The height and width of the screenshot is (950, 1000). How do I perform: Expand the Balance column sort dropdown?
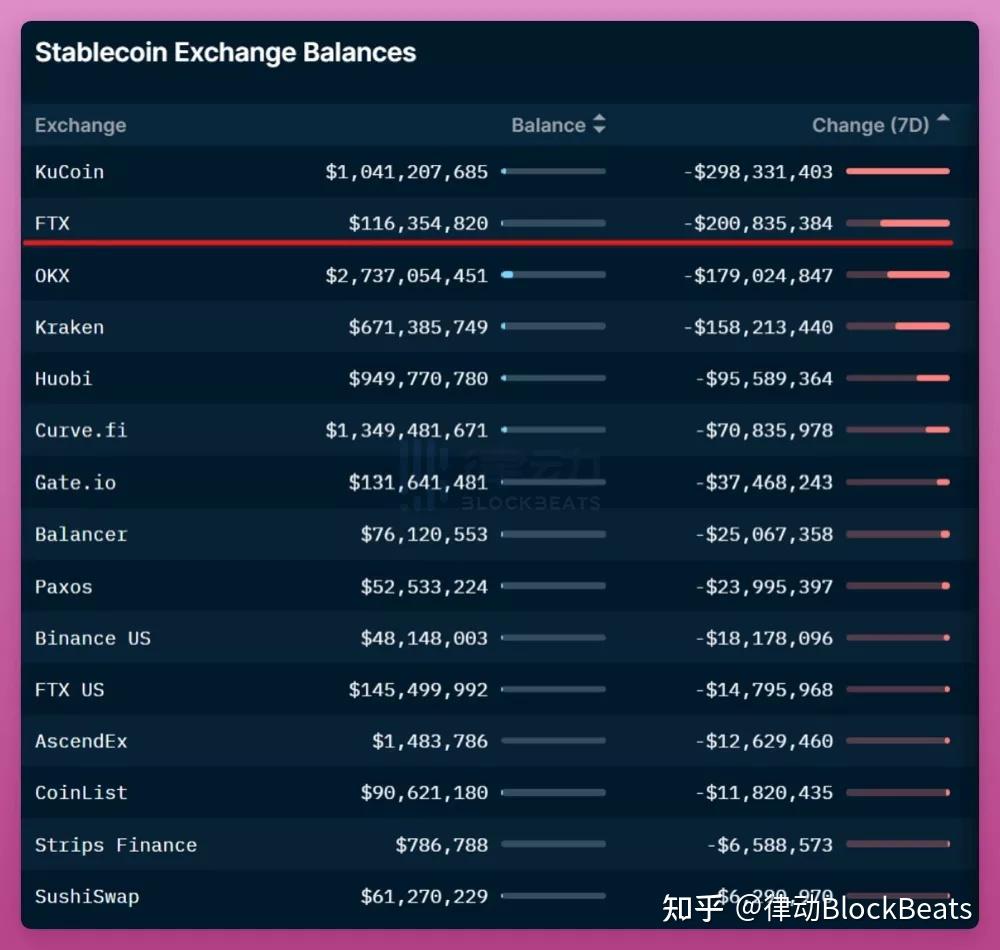[x=598, y=125]
